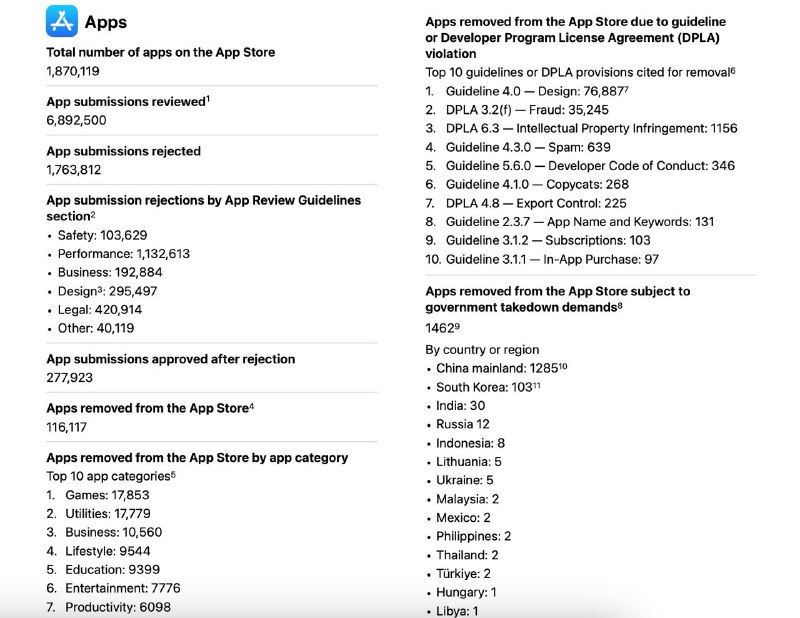Select the value 1462 with footnote 9
This screenshot has height=618, width=800.
point(442,328)
